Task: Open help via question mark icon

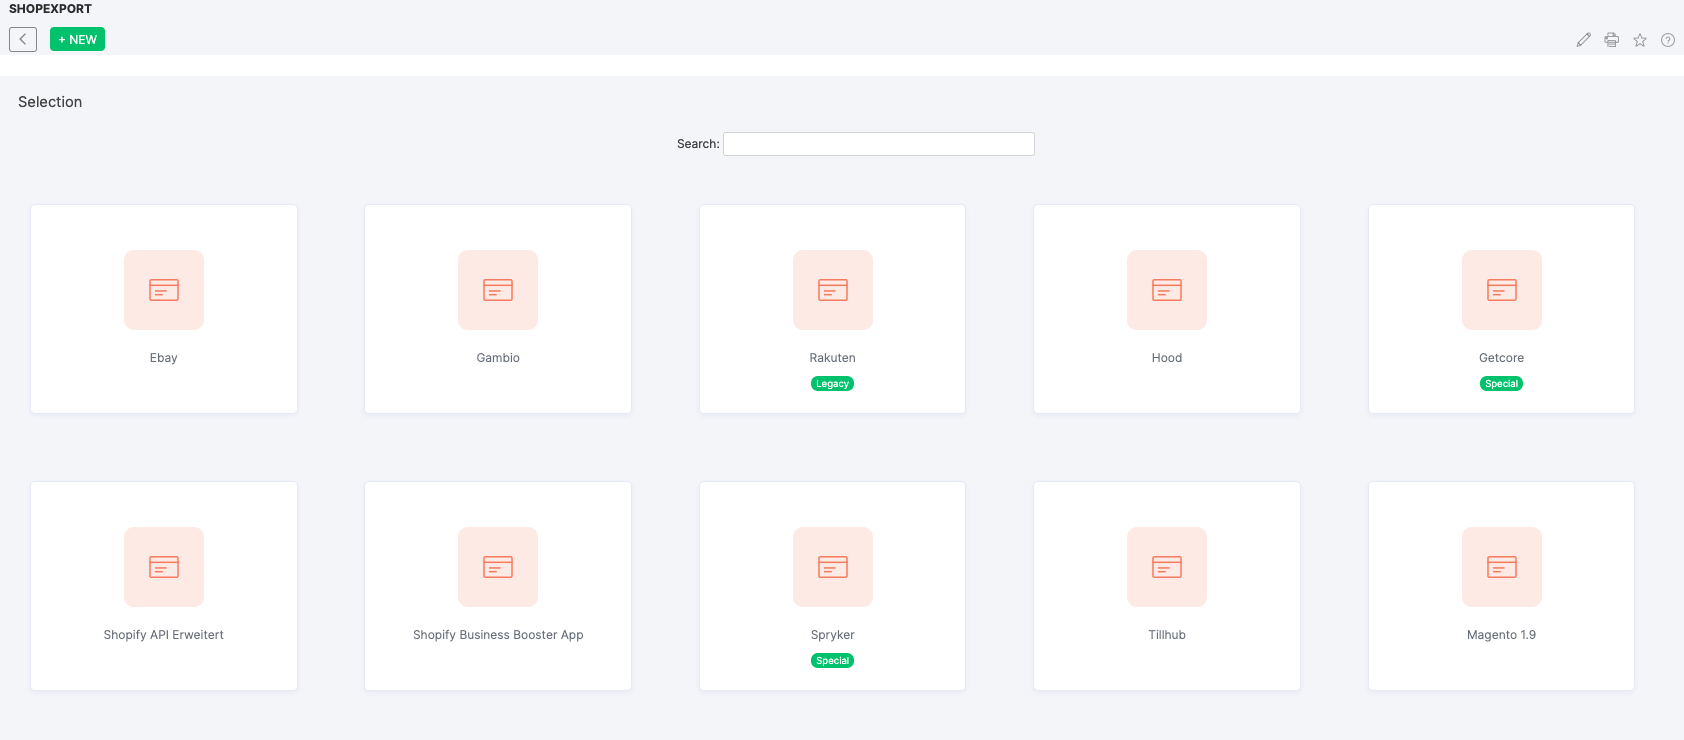Action: tap(1667, 40)
